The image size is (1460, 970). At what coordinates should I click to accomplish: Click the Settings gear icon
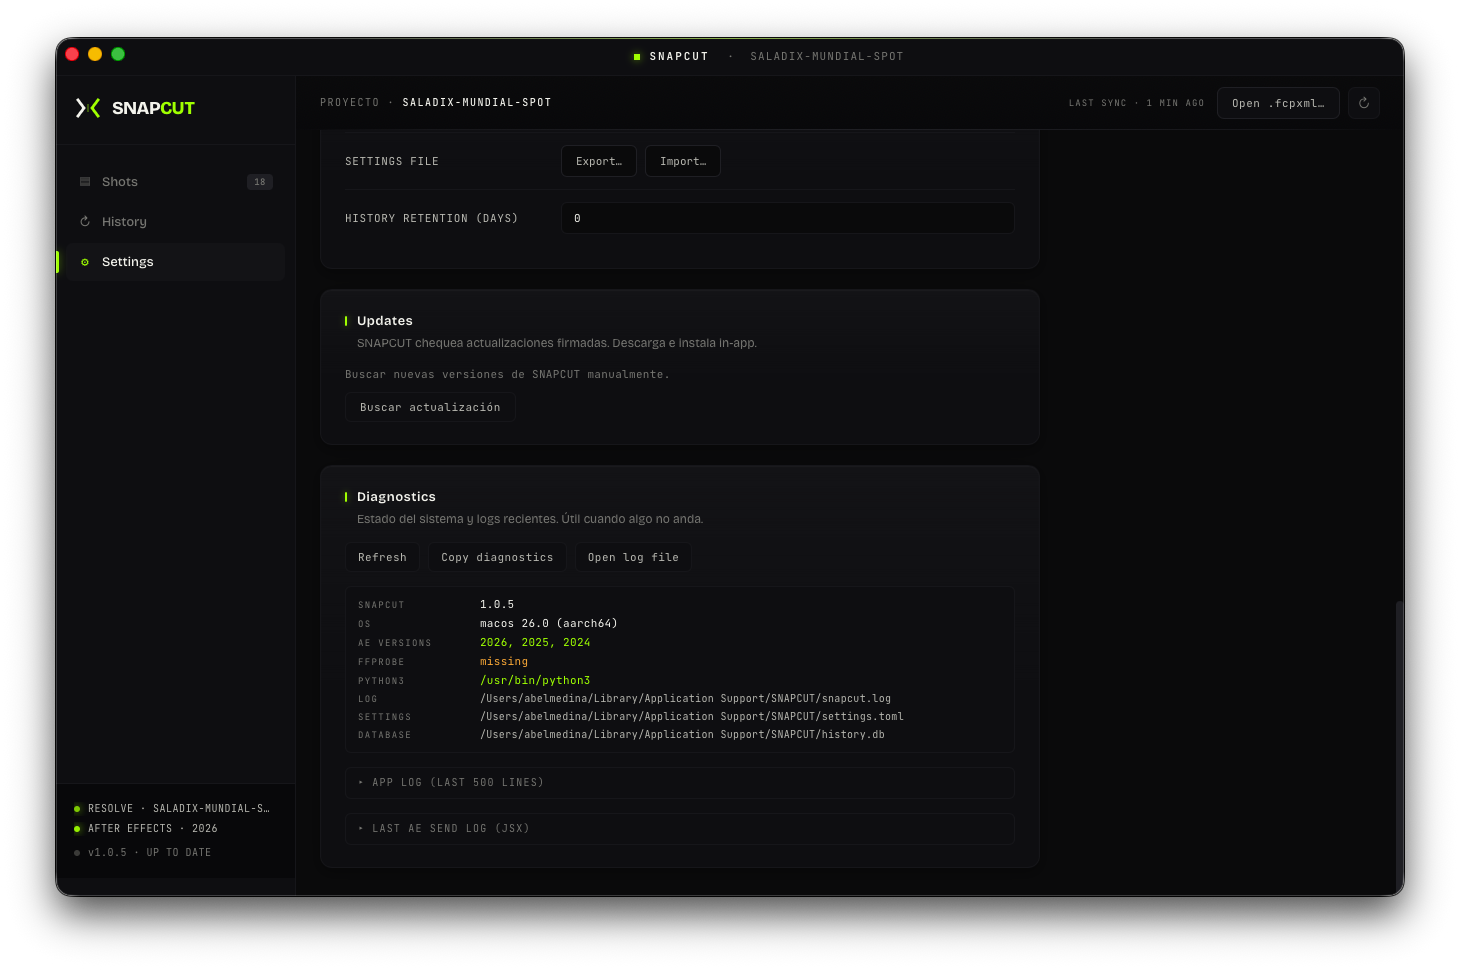pyautogui.click(x=85, y=262)
